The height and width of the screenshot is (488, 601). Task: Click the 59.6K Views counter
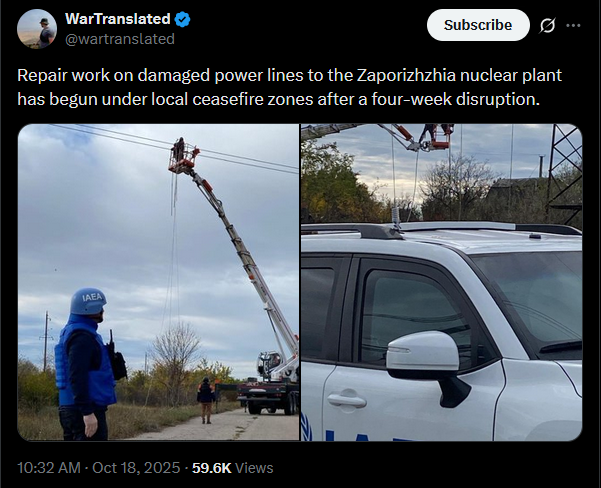233,468
